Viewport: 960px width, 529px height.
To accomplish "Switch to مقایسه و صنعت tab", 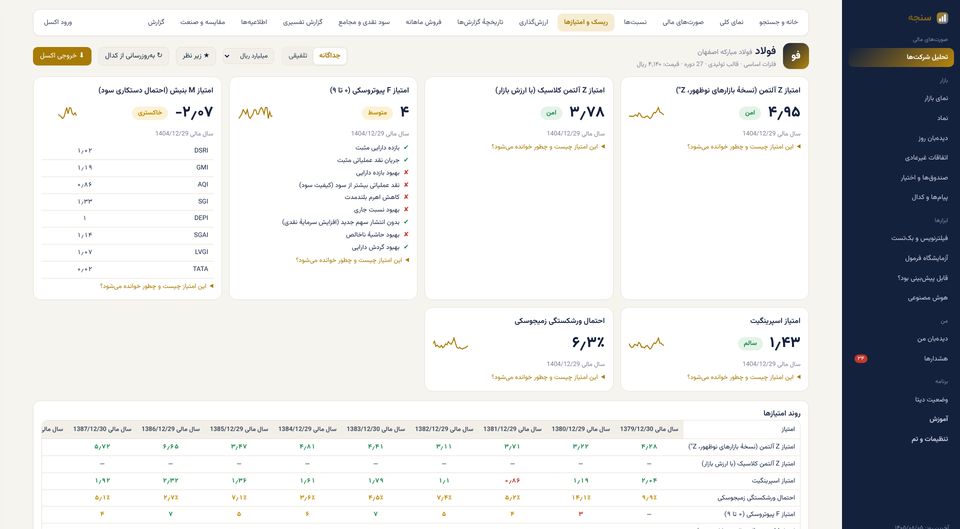I will point(202,22).
